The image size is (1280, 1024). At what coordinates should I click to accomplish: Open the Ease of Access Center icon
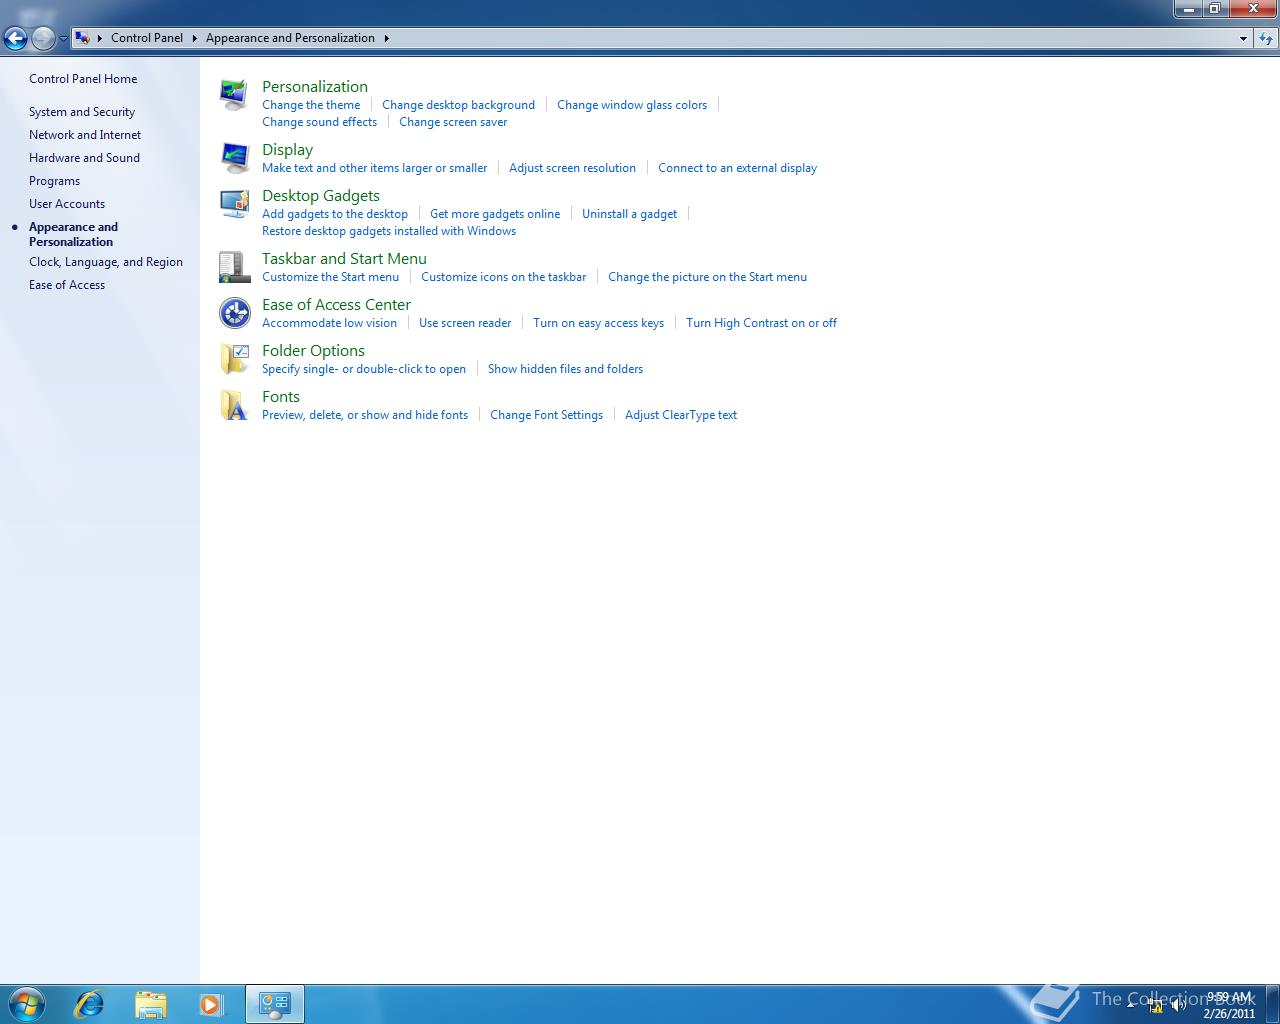coord(234,313)
